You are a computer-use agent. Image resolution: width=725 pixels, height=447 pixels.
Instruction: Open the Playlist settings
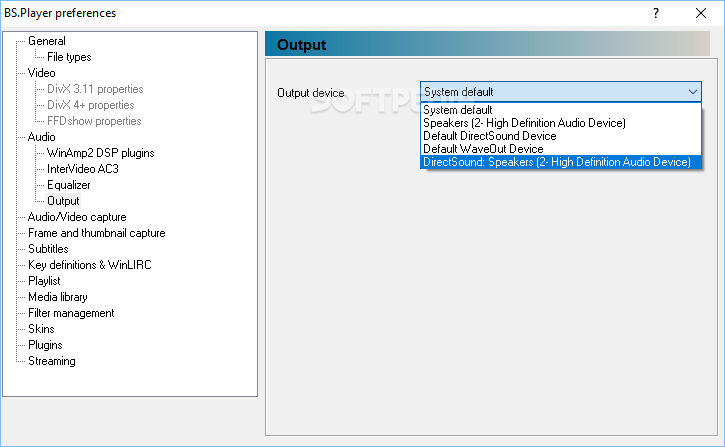pos(44,281)
